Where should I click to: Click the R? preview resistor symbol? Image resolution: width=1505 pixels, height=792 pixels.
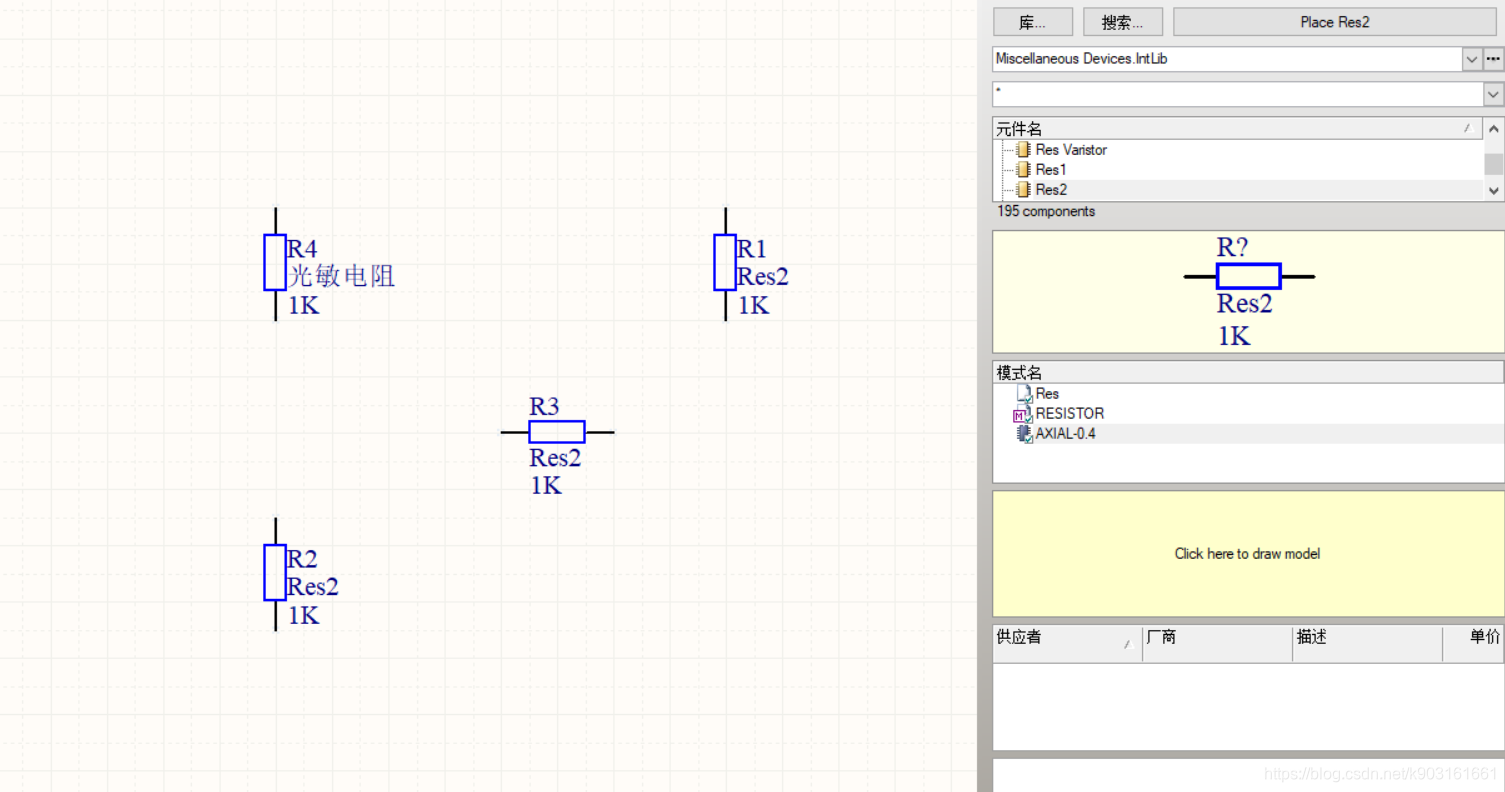[x=1249, y=276]
